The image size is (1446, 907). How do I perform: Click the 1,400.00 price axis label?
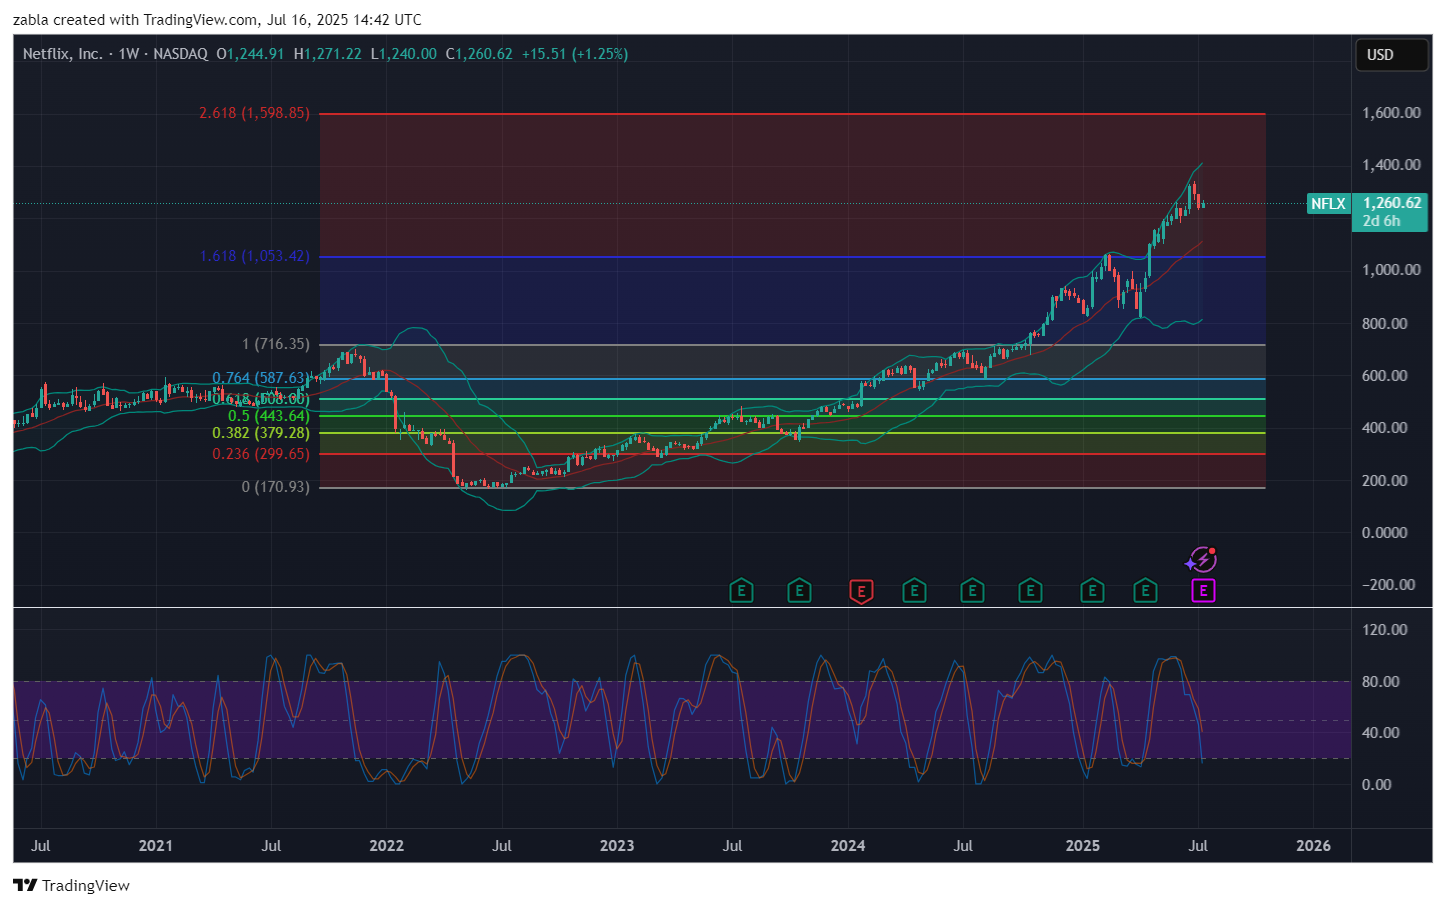tap(1391, 165)
